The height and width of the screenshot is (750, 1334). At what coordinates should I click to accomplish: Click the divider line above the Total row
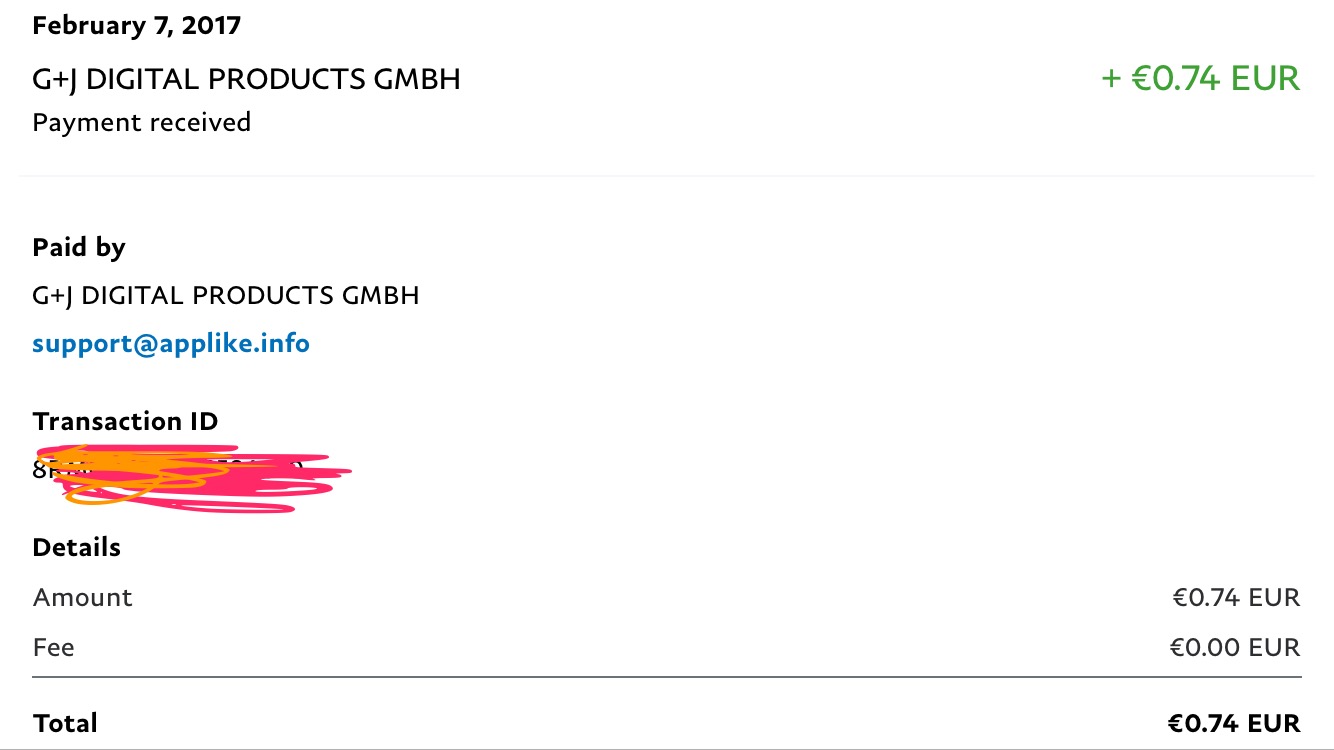(667, 677)
